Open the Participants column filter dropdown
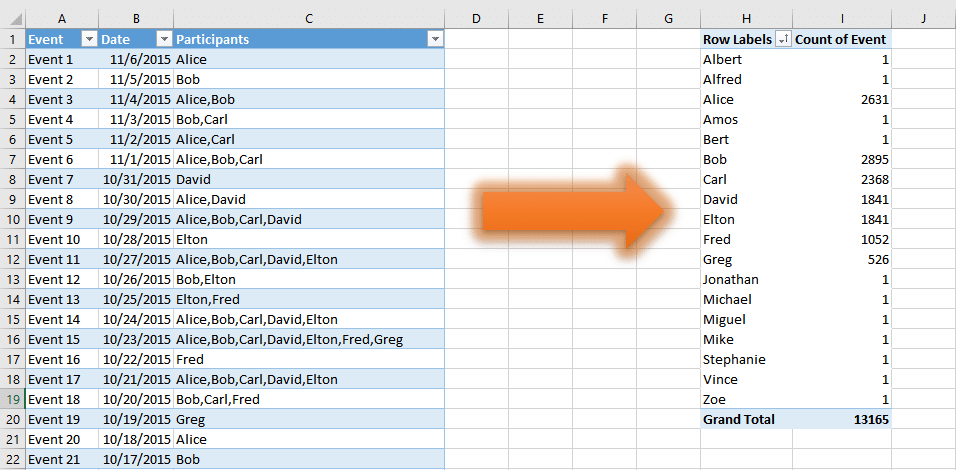This screenshot has width=956, height=470. point(435,40)
